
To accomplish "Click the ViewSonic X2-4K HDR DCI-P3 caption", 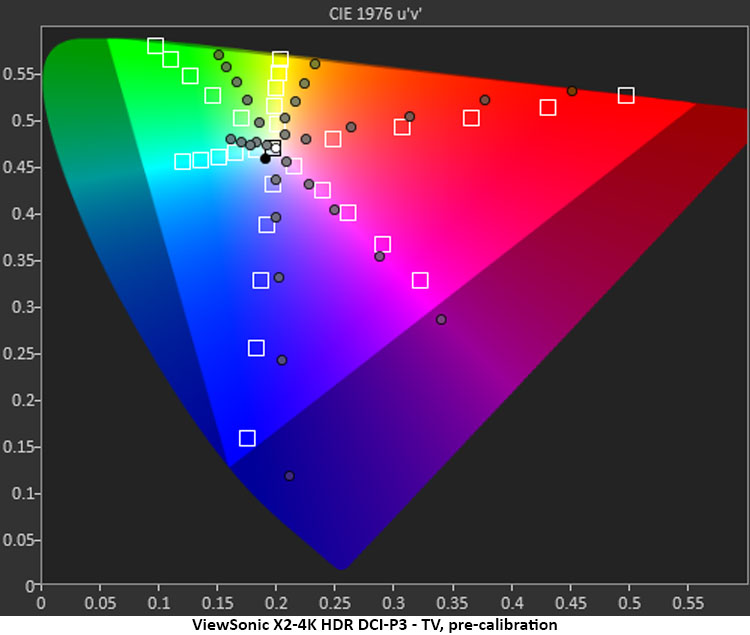I will (x=375, y=624).
